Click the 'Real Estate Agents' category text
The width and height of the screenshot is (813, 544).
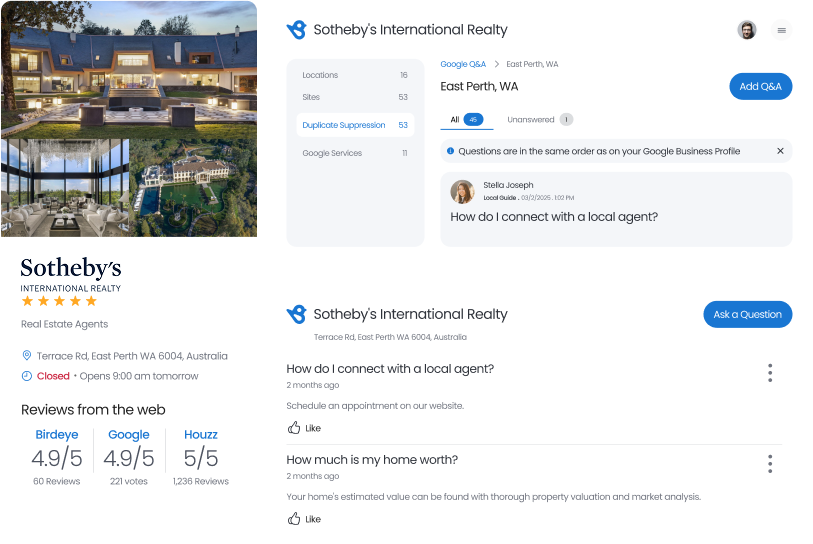[x=64, y=324]
